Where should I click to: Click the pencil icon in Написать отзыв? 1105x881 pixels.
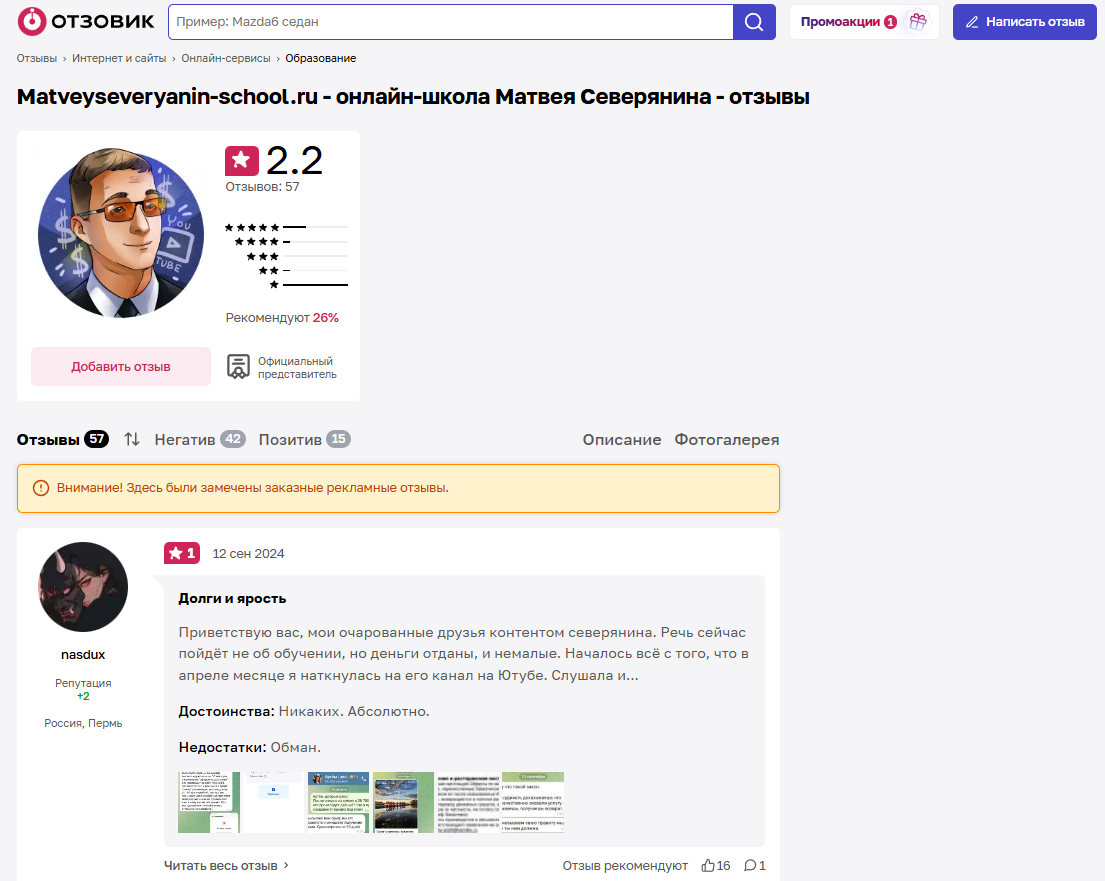click(x=972, y=22)
